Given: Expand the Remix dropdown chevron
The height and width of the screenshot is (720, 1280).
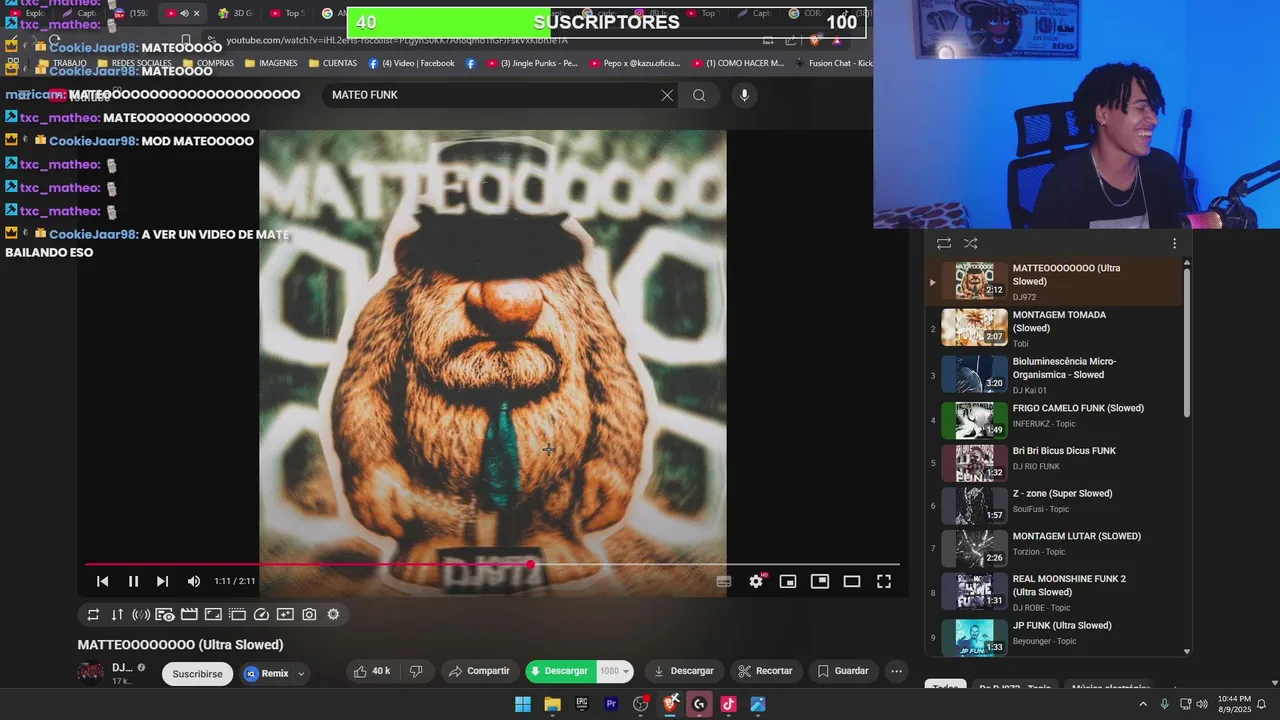Looking at the screenshot, I should (x=300, y=674).
